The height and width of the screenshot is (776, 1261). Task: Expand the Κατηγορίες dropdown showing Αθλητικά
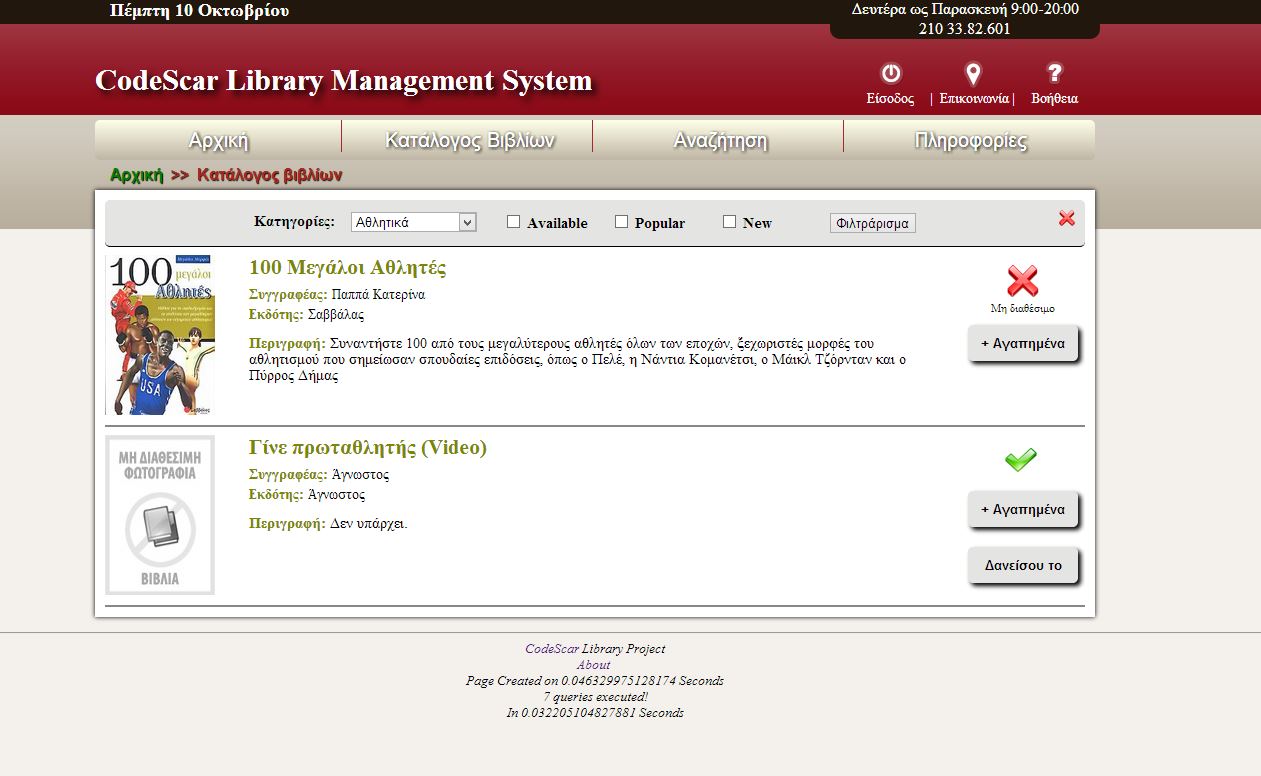[414, 222]
